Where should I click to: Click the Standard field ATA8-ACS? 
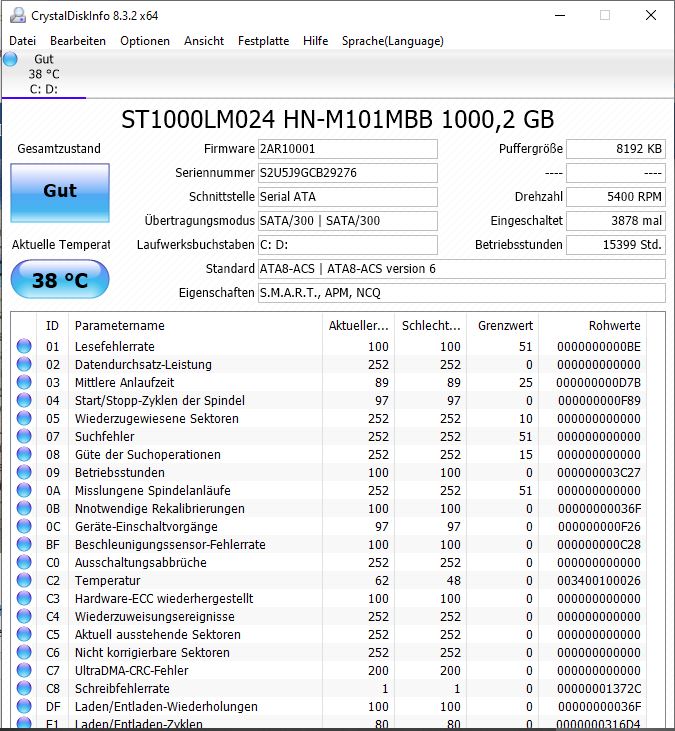pos(461,269)
